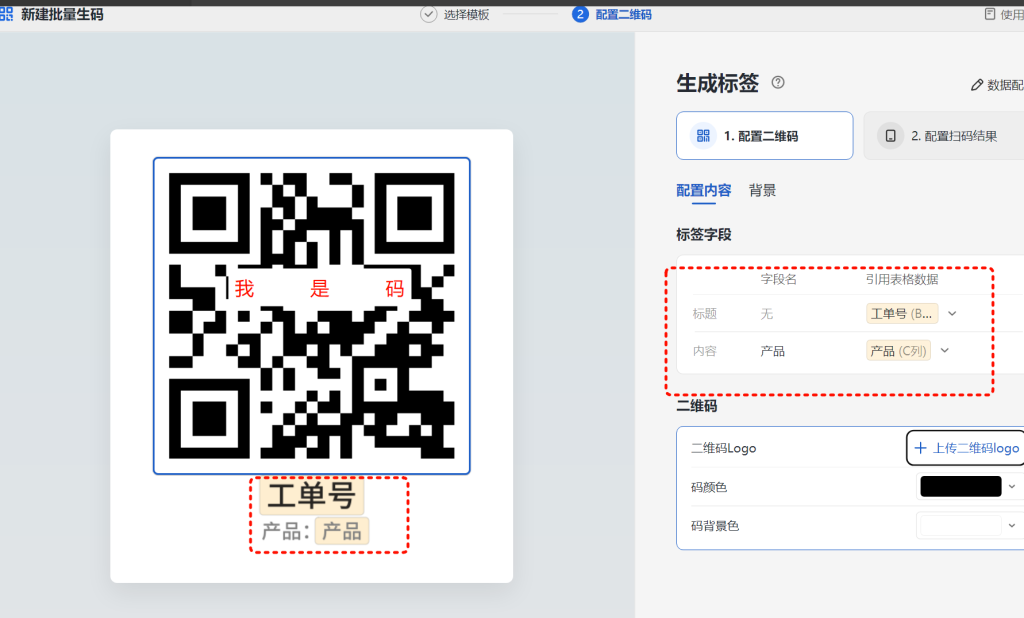The image size is (1024, 618).
Task: Expand the 产品 (C列) reference dropdown arrow
Action: click(944, 351)
